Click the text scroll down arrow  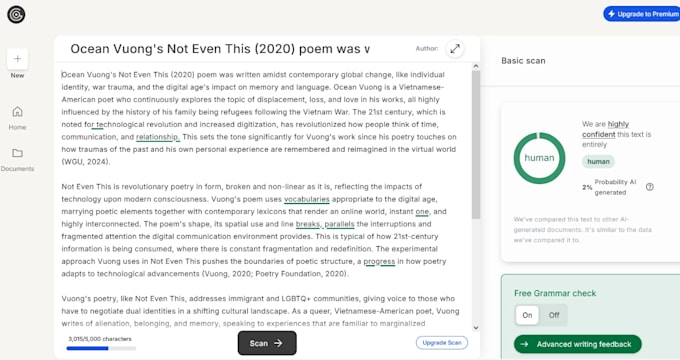coord(476,328)
